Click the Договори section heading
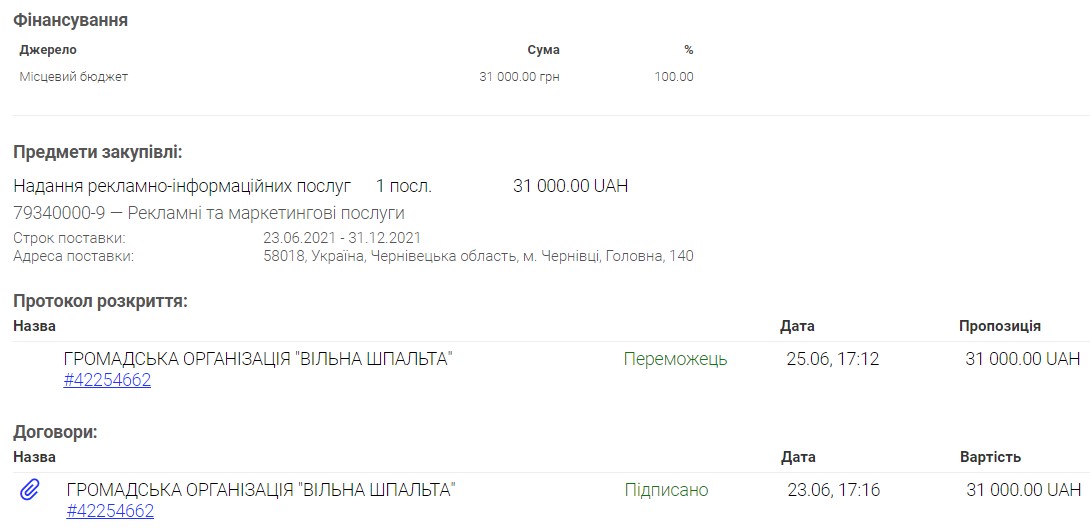Viewport: 1090px width, 531px height. click(55, 432)
